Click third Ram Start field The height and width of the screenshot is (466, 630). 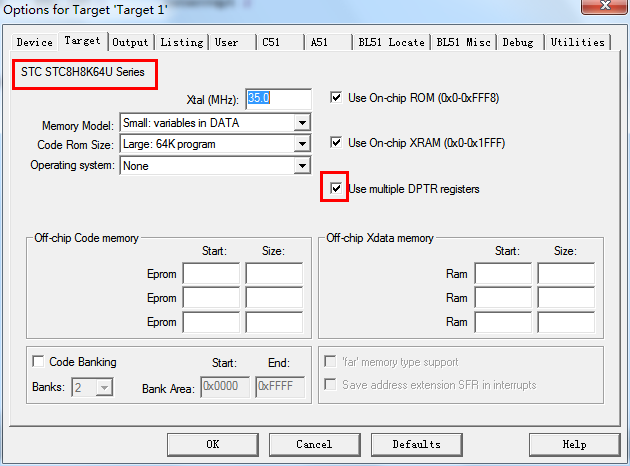pyautogui.click(x=503, y=322)
